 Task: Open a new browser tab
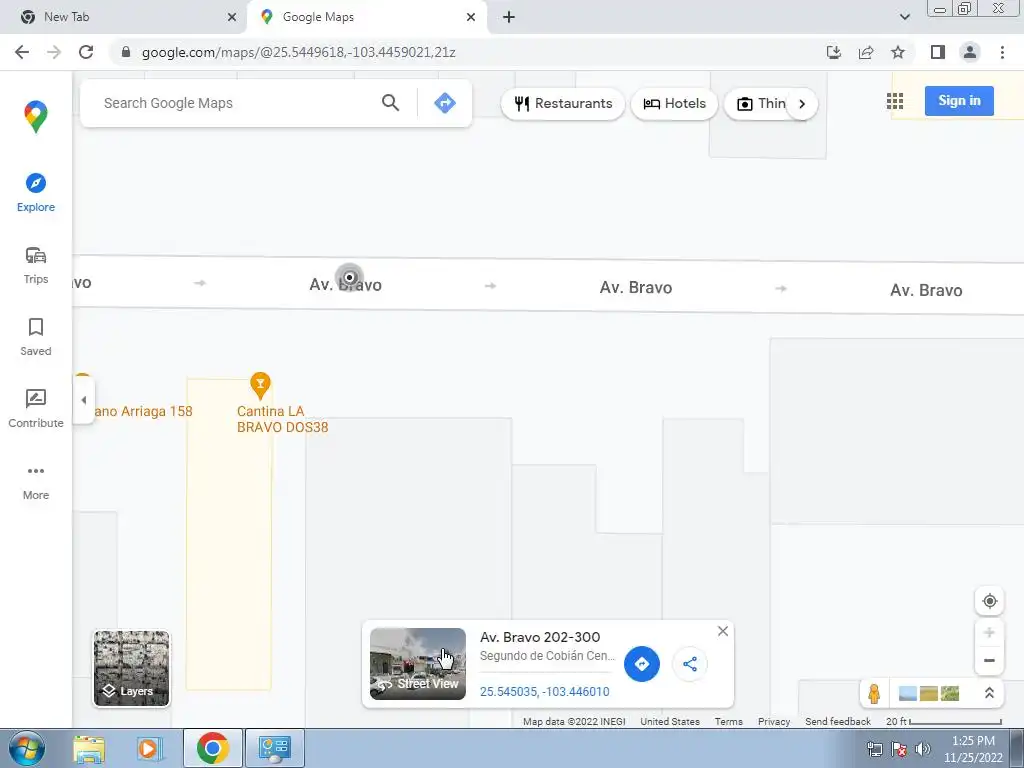(x=509, y=17)
